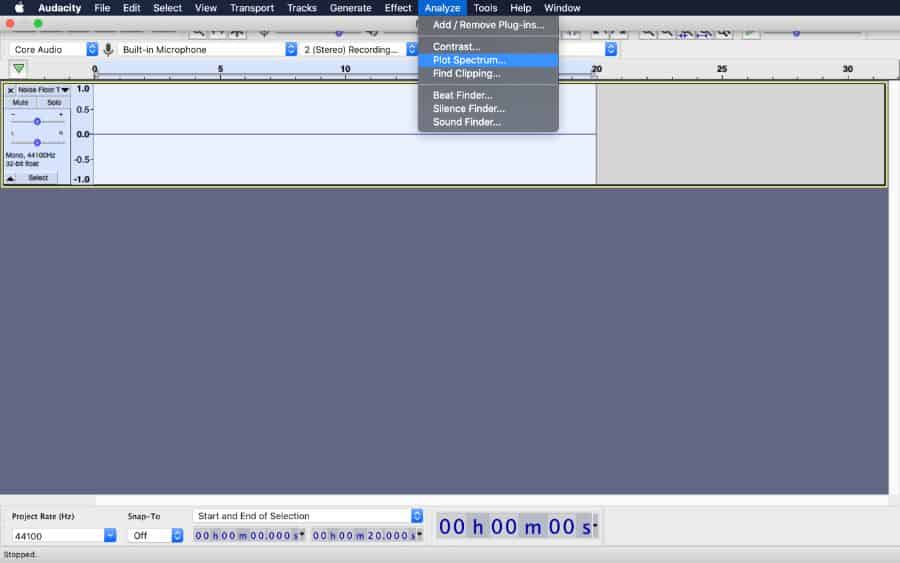Open the Effect menu
The height and width of the screenshot is (563, 900).
point(398,8)
